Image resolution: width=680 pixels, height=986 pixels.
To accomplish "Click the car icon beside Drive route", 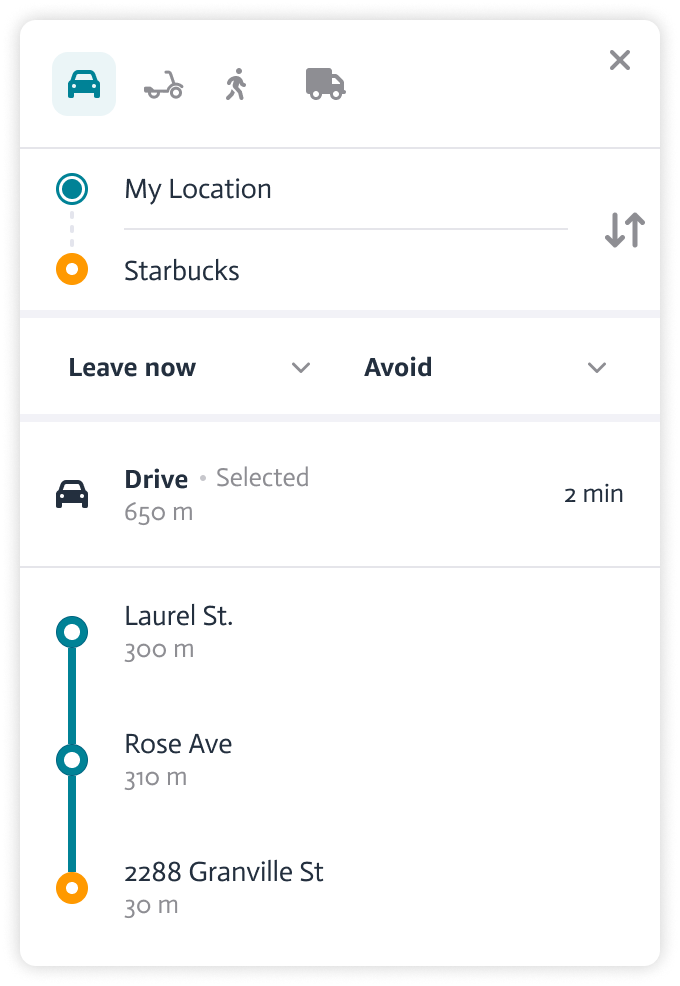I will pyautogui.click(x=72, y=492).
